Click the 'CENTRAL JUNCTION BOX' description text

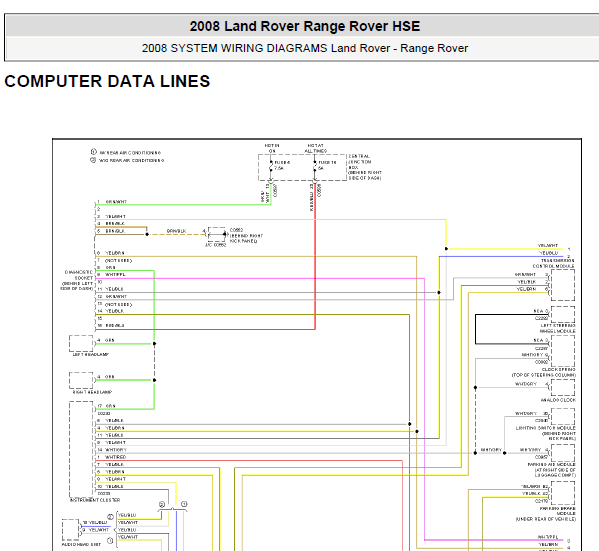(x=365, y=167)
